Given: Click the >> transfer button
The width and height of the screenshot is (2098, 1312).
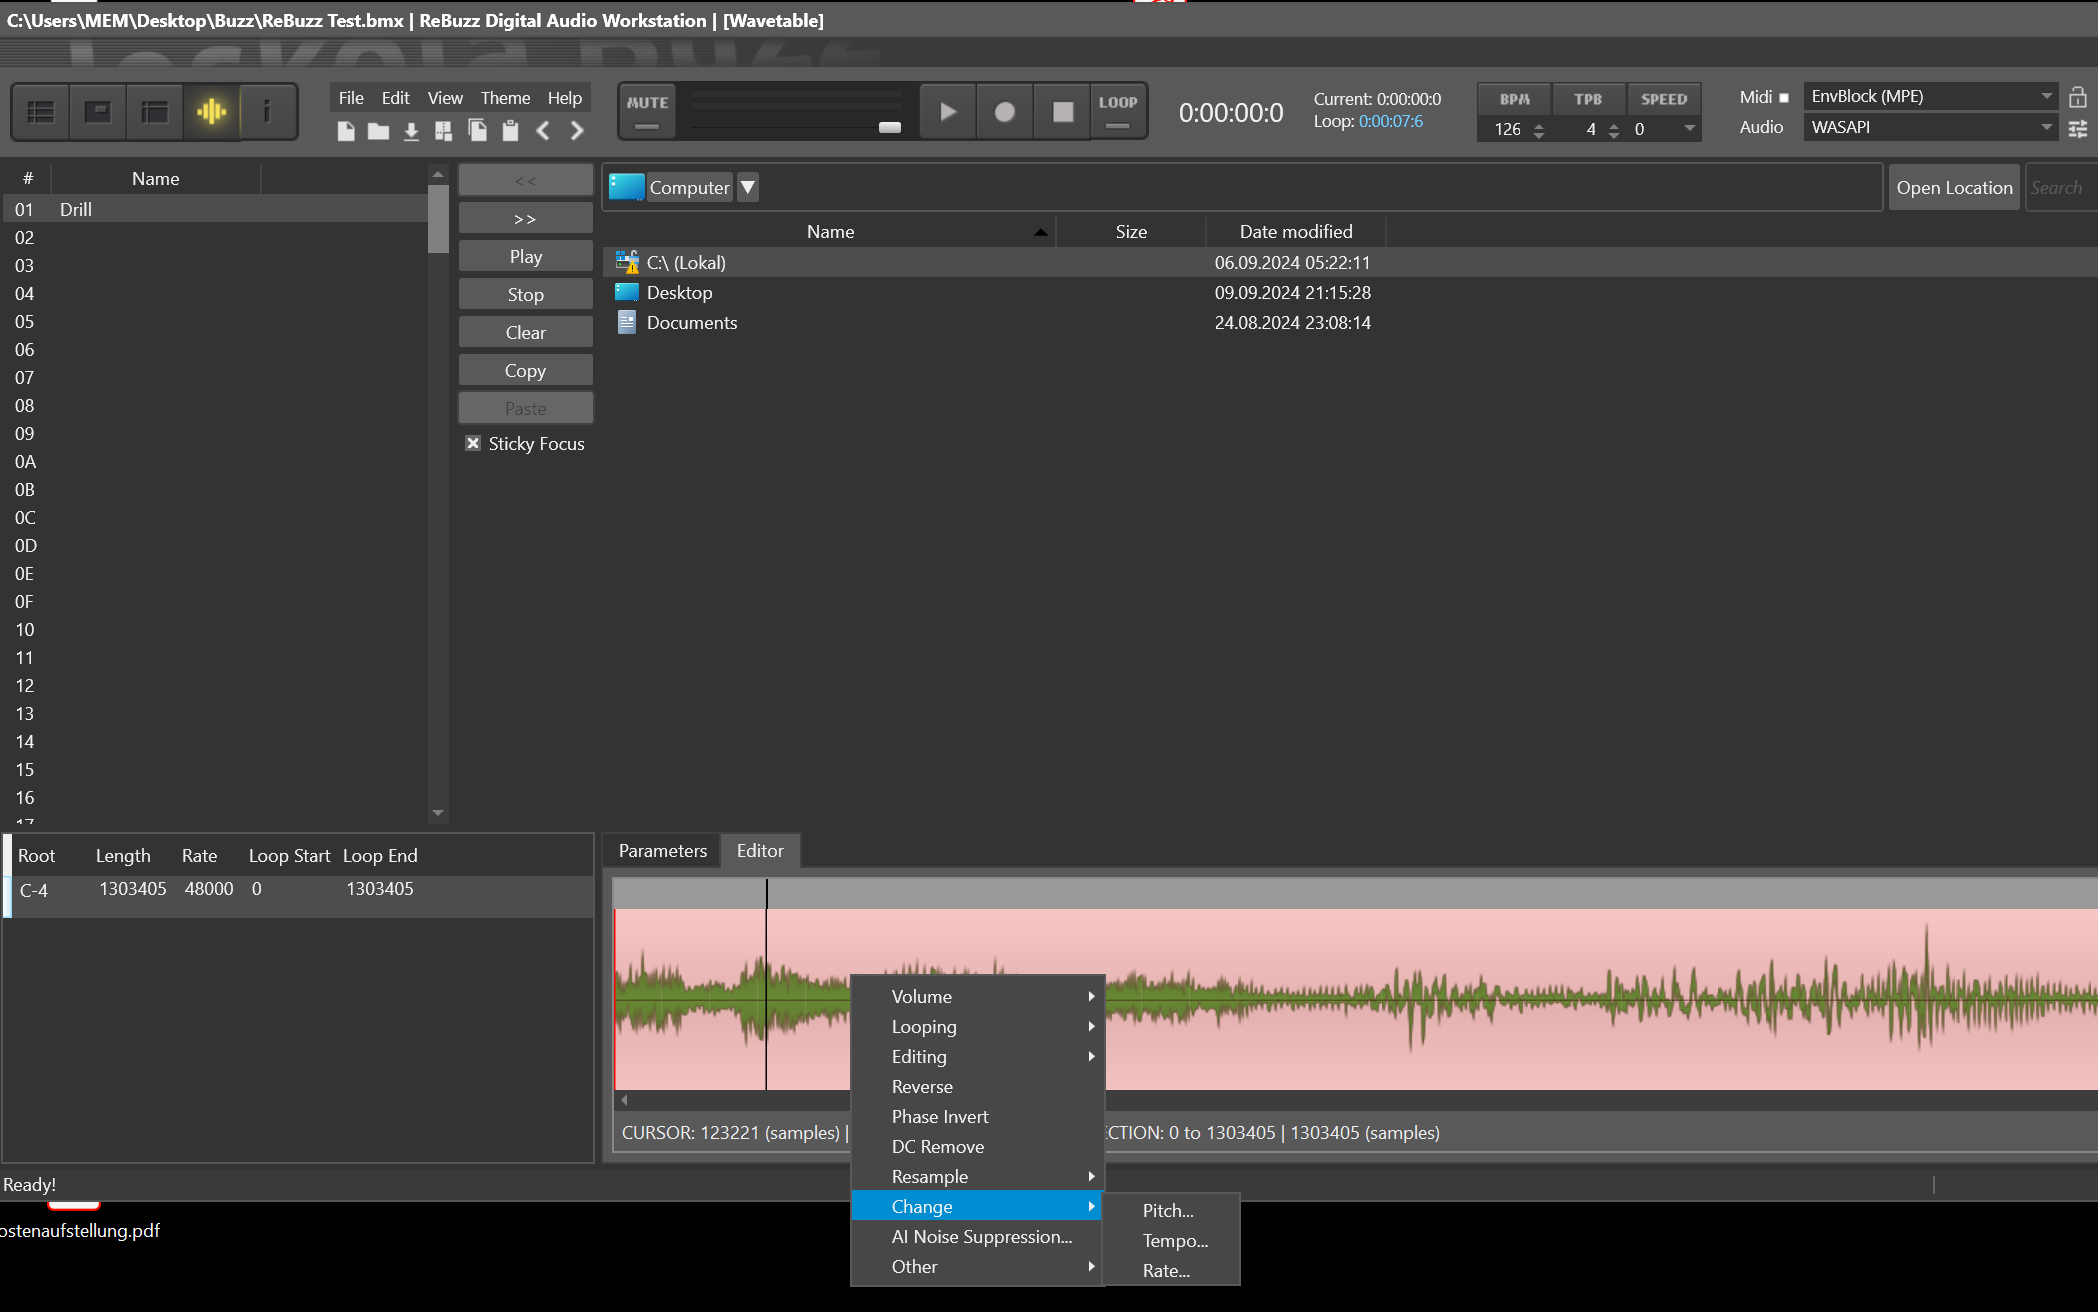Looking at the screenshot, I should (526, 219).
